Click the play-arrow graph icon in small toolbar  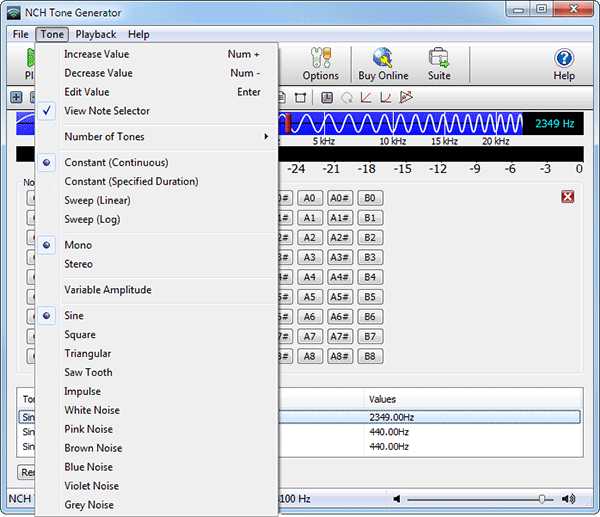coord(406,97)
